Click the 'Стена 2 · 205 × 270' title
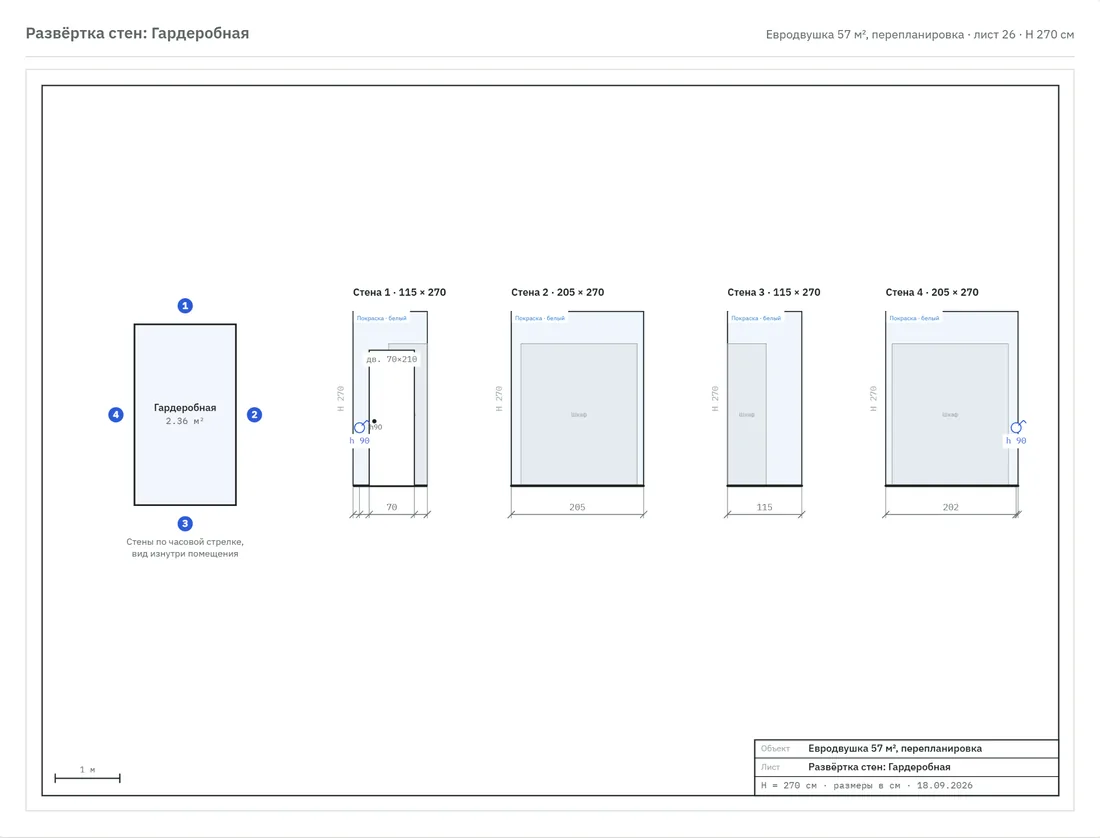The width and height of the screenshot is (1100, 838). tap(557, 292)
